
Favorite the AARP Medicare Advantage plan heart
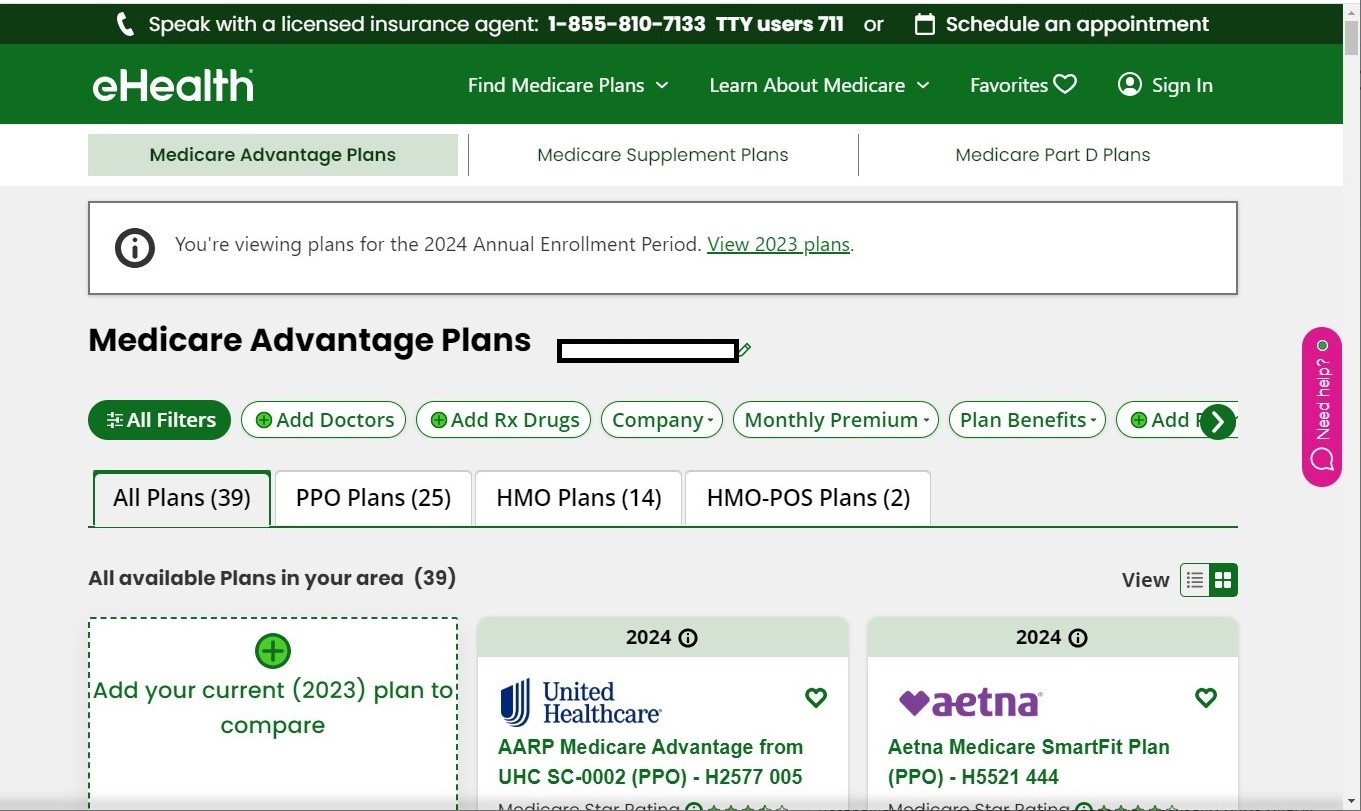[x=816, y=698]
